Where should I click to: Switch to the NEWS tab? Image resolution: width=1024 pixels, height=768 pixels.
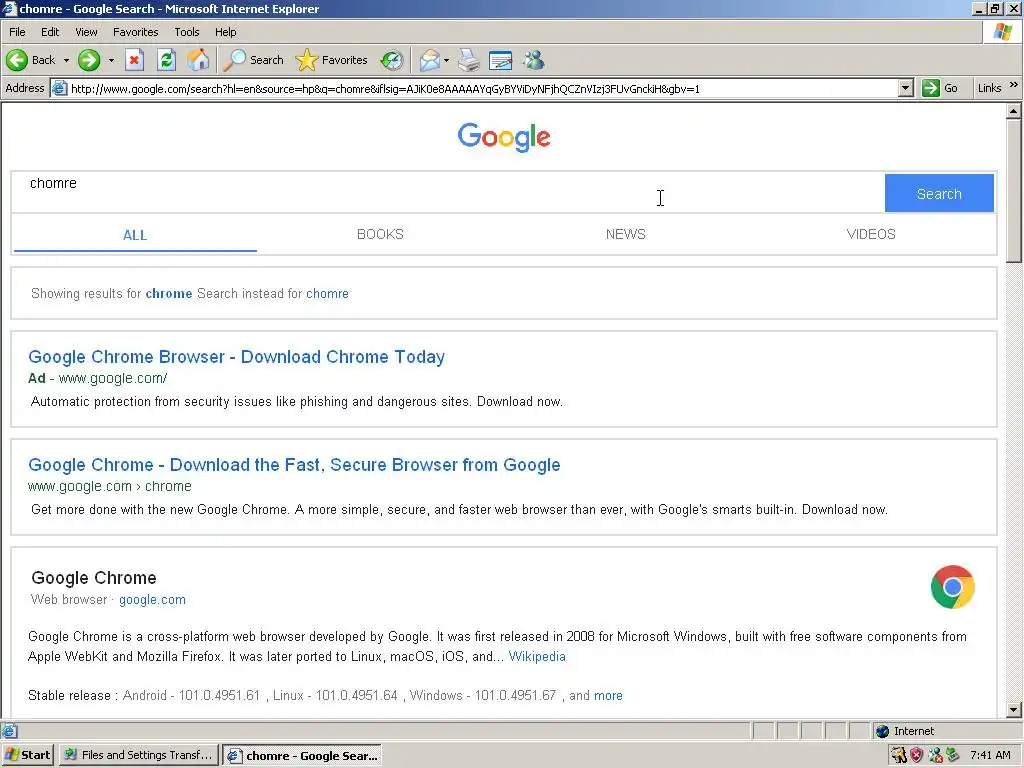626,234
